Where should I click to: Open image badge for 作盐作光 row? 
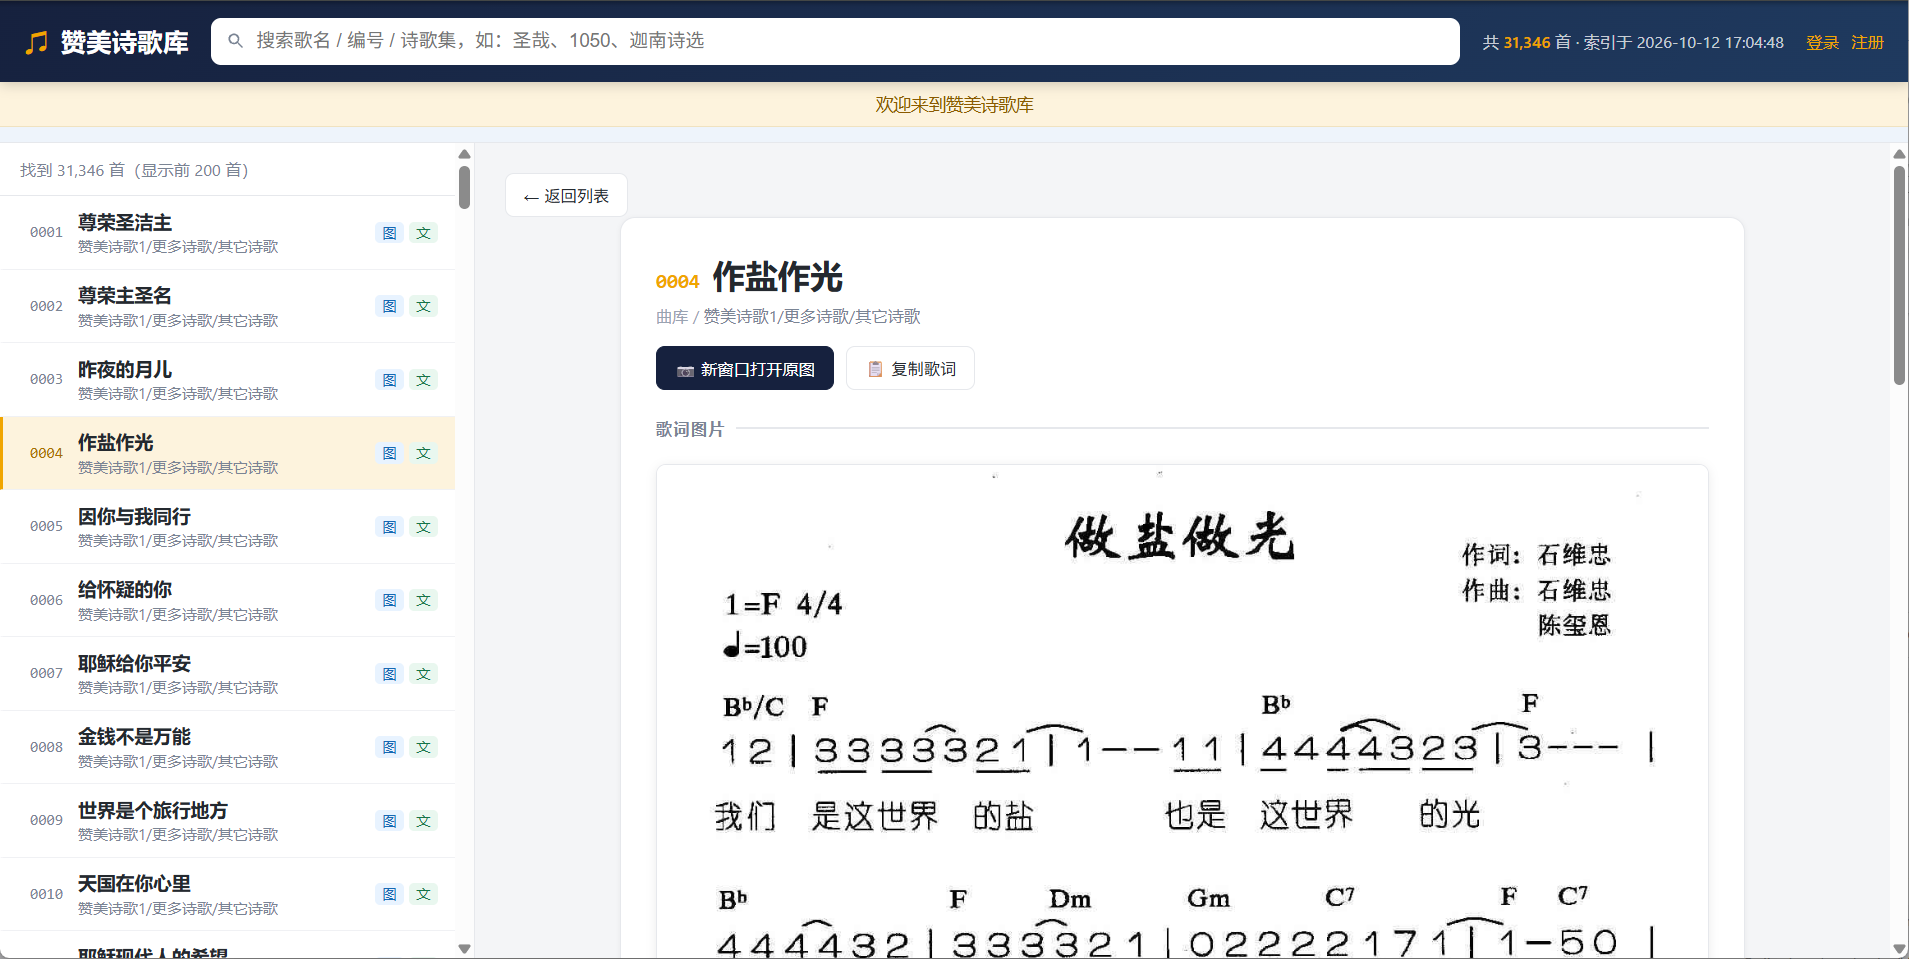390,453
